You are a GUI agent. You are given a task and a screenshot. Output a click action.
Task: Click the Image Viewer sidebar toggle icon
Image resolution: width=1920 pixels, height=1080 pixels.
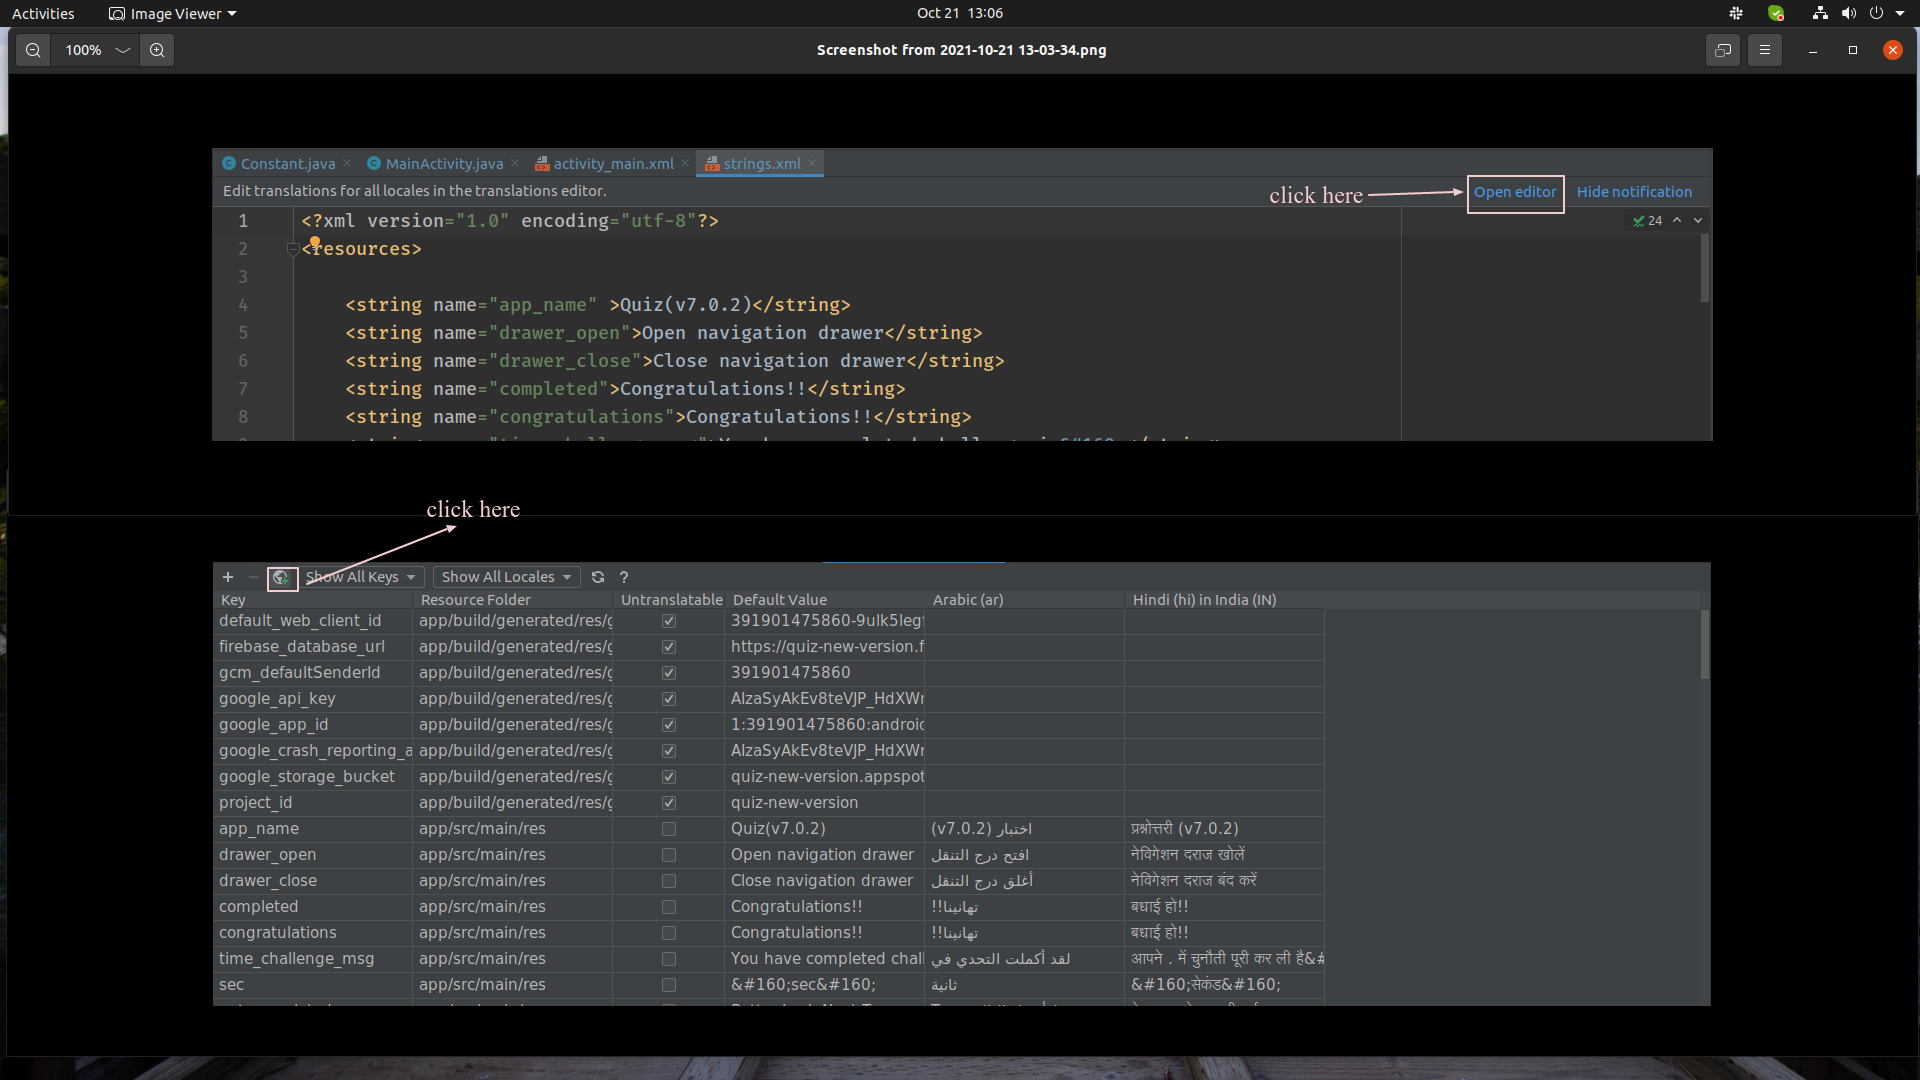click(1723, 50)
